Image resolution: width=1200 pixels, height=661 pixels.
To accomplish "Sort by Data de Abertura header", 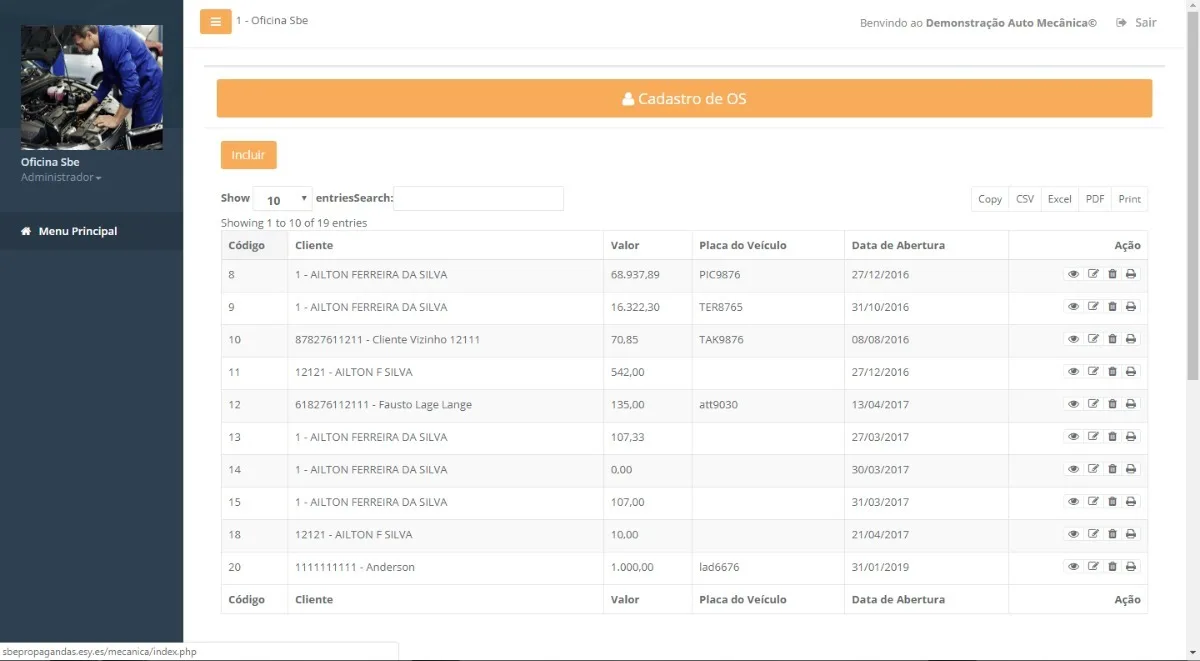I will tap(926, 245).
